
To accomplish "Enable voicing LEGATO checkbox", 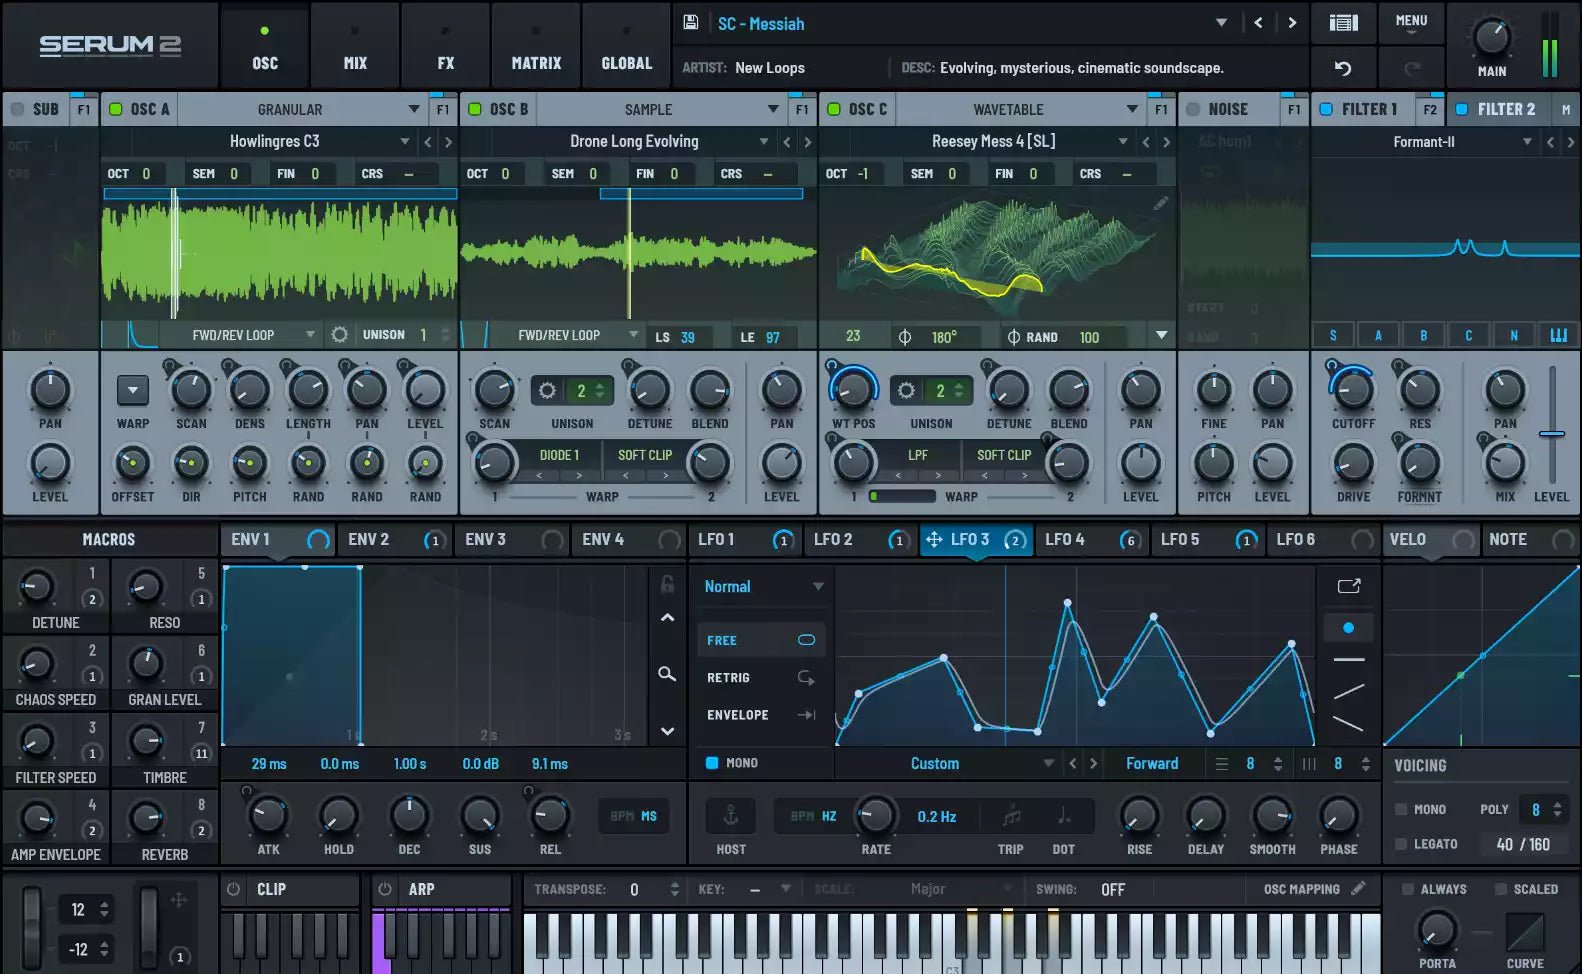I will pos(1401,844).
